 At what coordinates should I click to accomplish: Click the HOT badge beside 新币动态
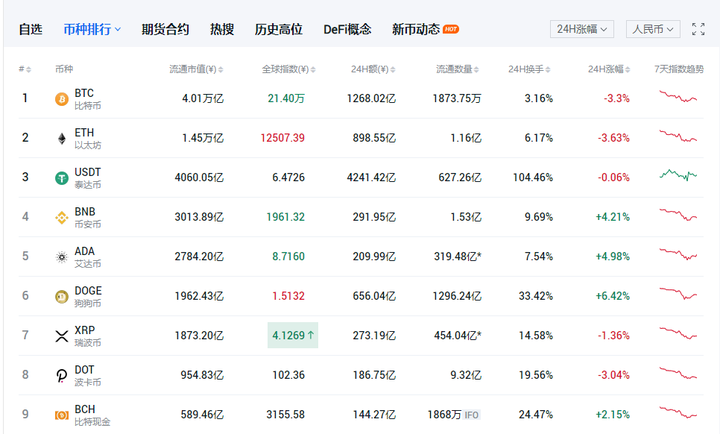click(x=450, y=29)
